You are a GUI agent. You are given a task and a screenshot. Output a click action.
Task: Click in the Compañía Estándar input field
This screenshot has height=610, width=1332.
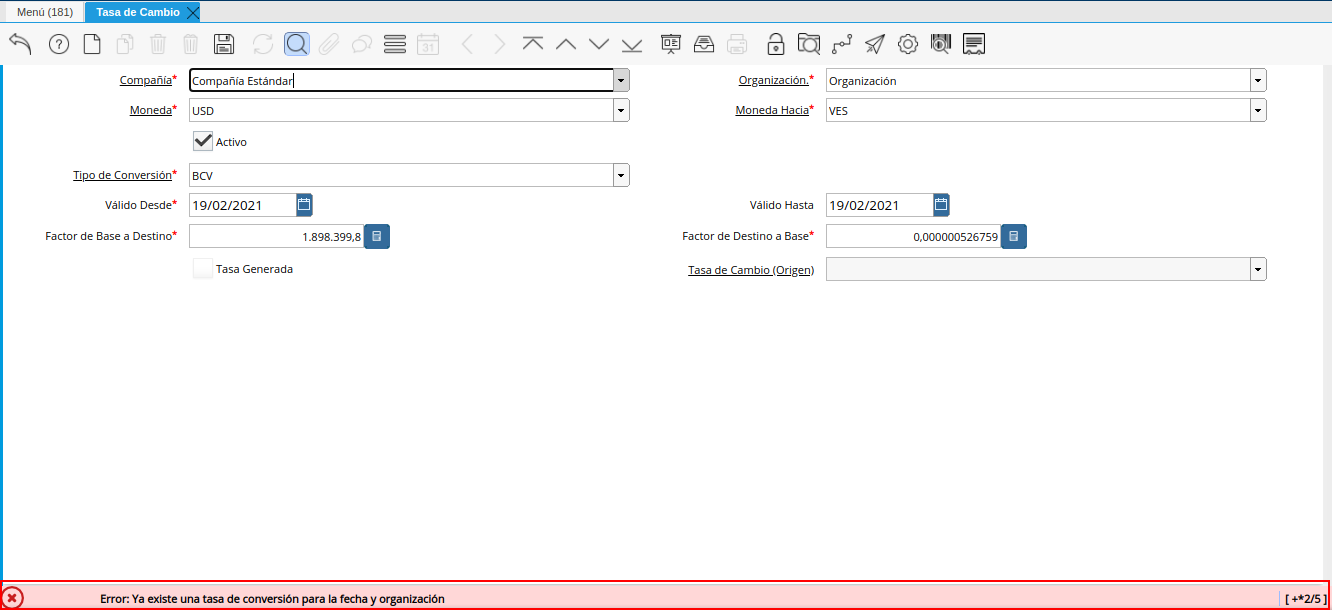pyautogui.click(x=401, y=81)
